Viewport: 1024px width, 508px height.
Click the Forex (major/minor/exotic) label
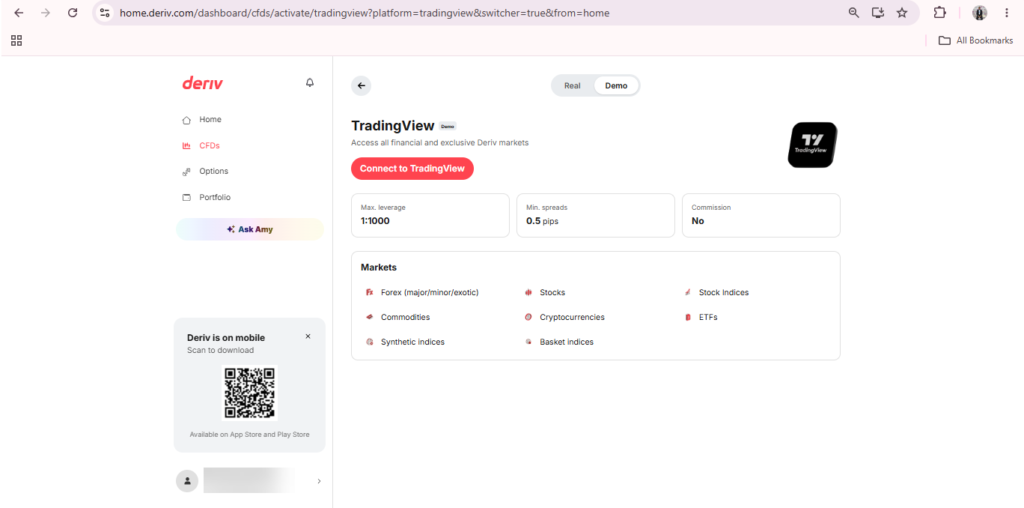[430, 293]
